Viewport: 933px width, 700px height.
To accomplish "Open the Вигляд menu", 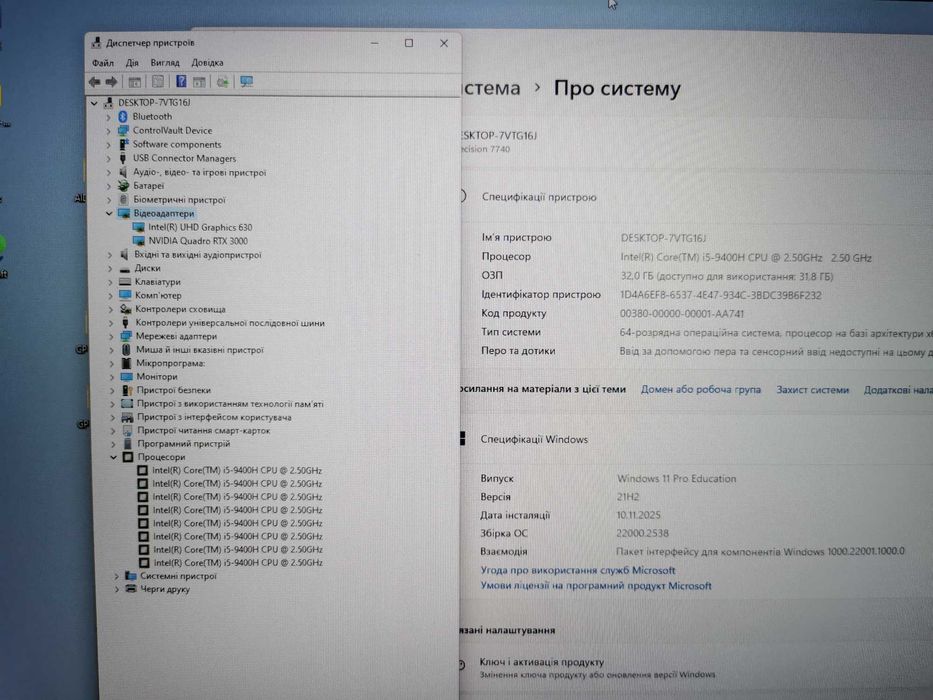I will click(x=165, y=62).
